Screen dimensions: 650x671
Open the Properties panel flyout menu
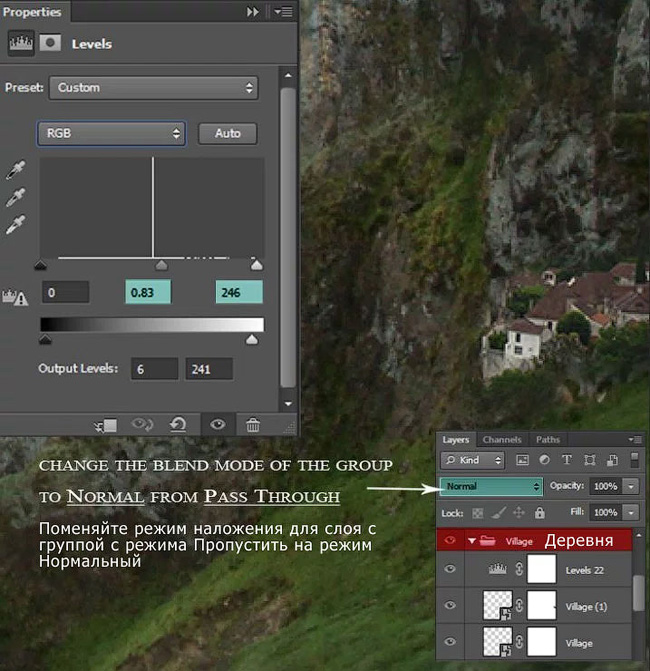pos(283,12)
